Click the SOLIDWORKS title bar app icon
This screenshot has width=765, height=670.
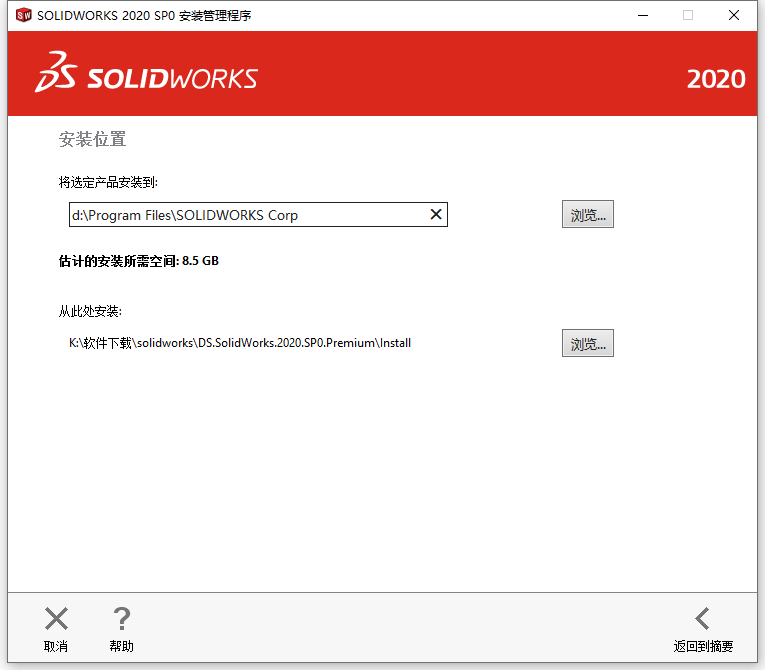[x=23, y=15]
